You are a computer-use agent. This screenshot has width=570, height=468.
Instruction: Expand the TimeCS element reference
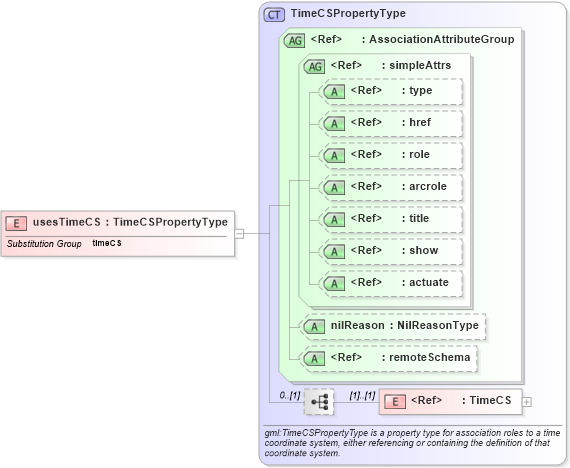coord(527,402)
